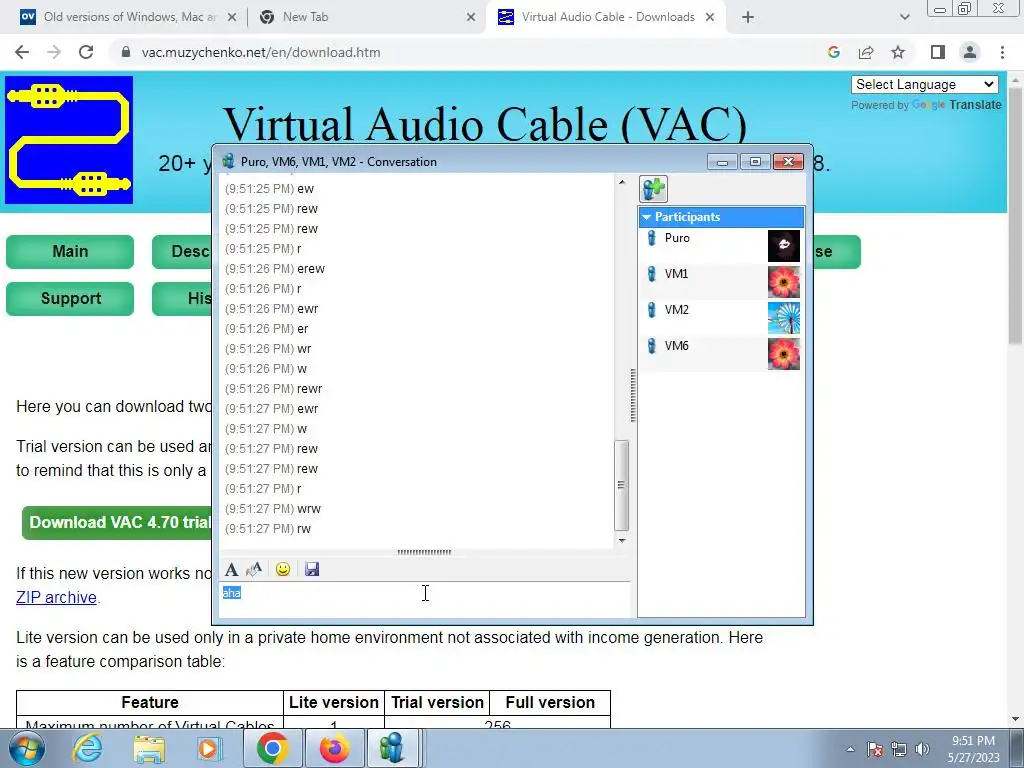Open the smiley emoticon picker
Image resolution: width=1024 pixels, height=768 pixels.
(x=283, y=569)
